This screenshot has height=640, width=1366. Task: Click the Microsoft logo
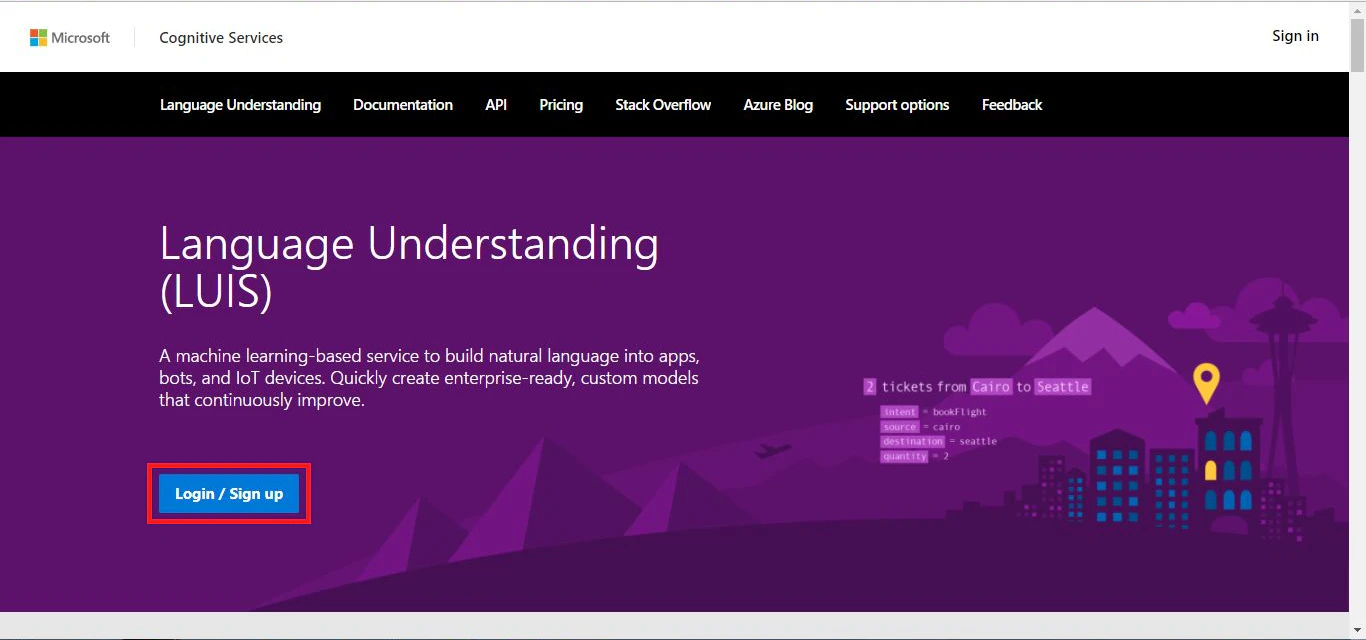coord(70,38)
